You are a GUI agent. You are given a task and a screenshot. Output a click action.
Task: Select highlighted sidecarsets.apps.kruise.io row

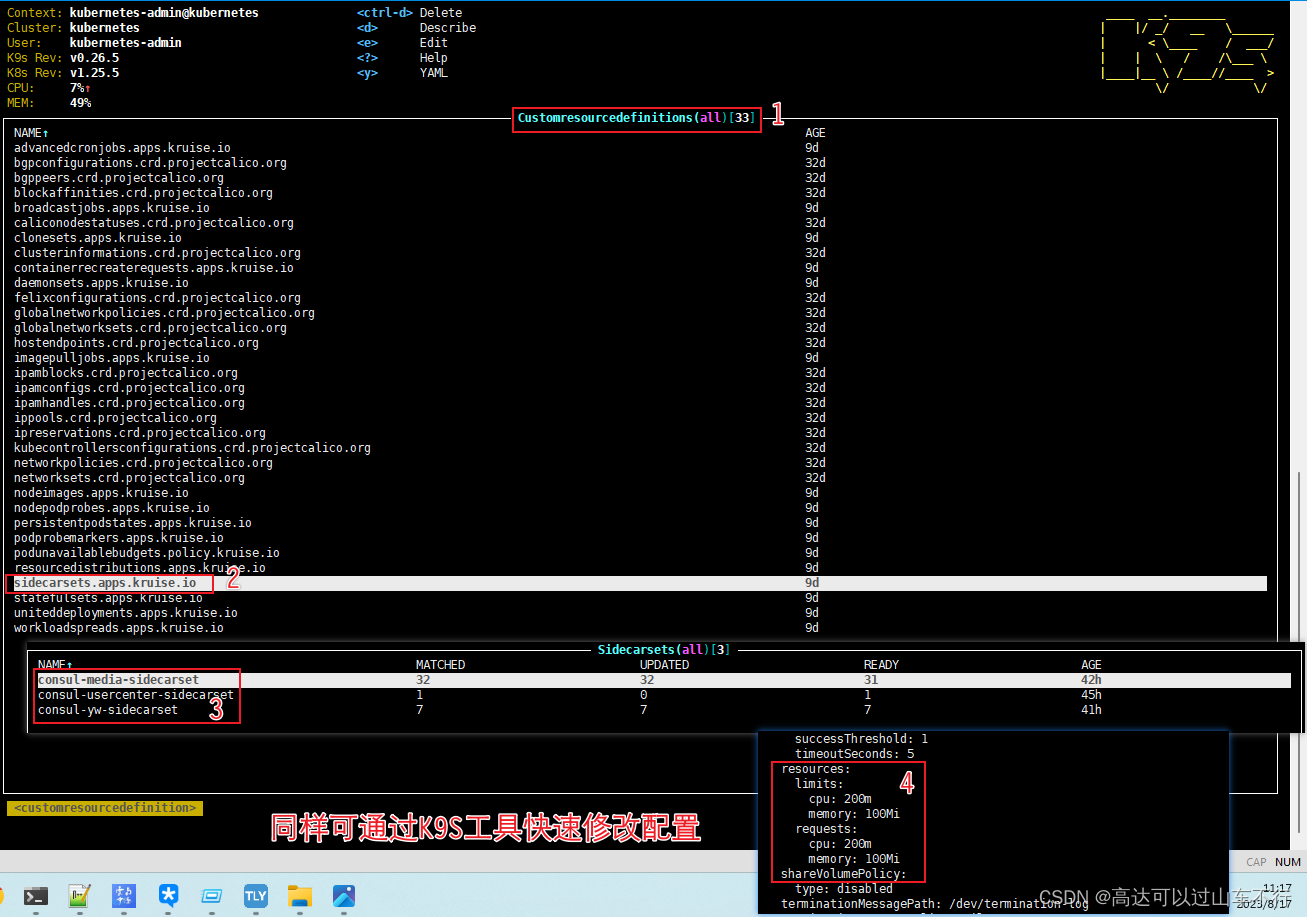point(640,583)
